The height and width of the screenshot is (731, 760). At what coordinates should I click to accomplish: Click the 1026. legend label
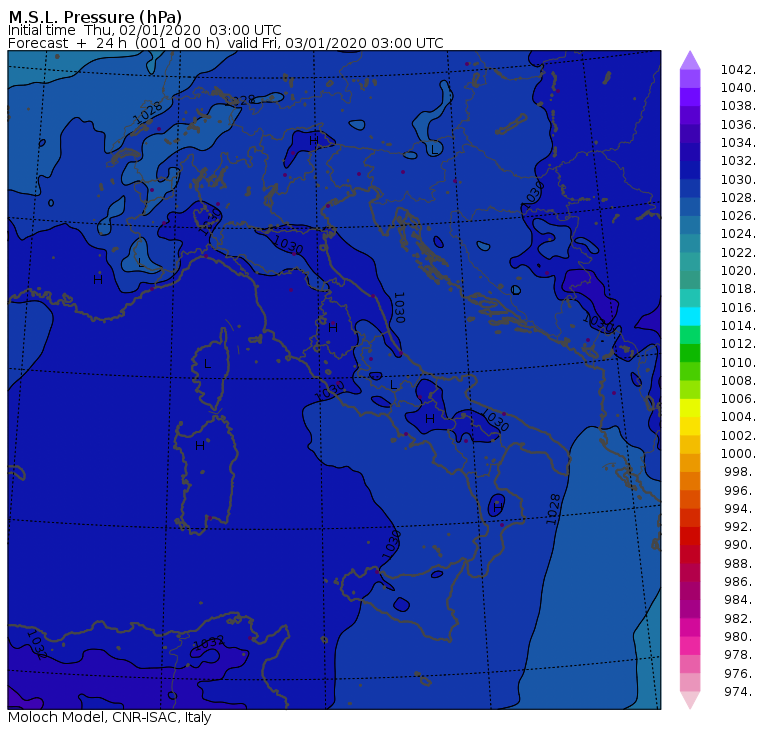(738, 215)
